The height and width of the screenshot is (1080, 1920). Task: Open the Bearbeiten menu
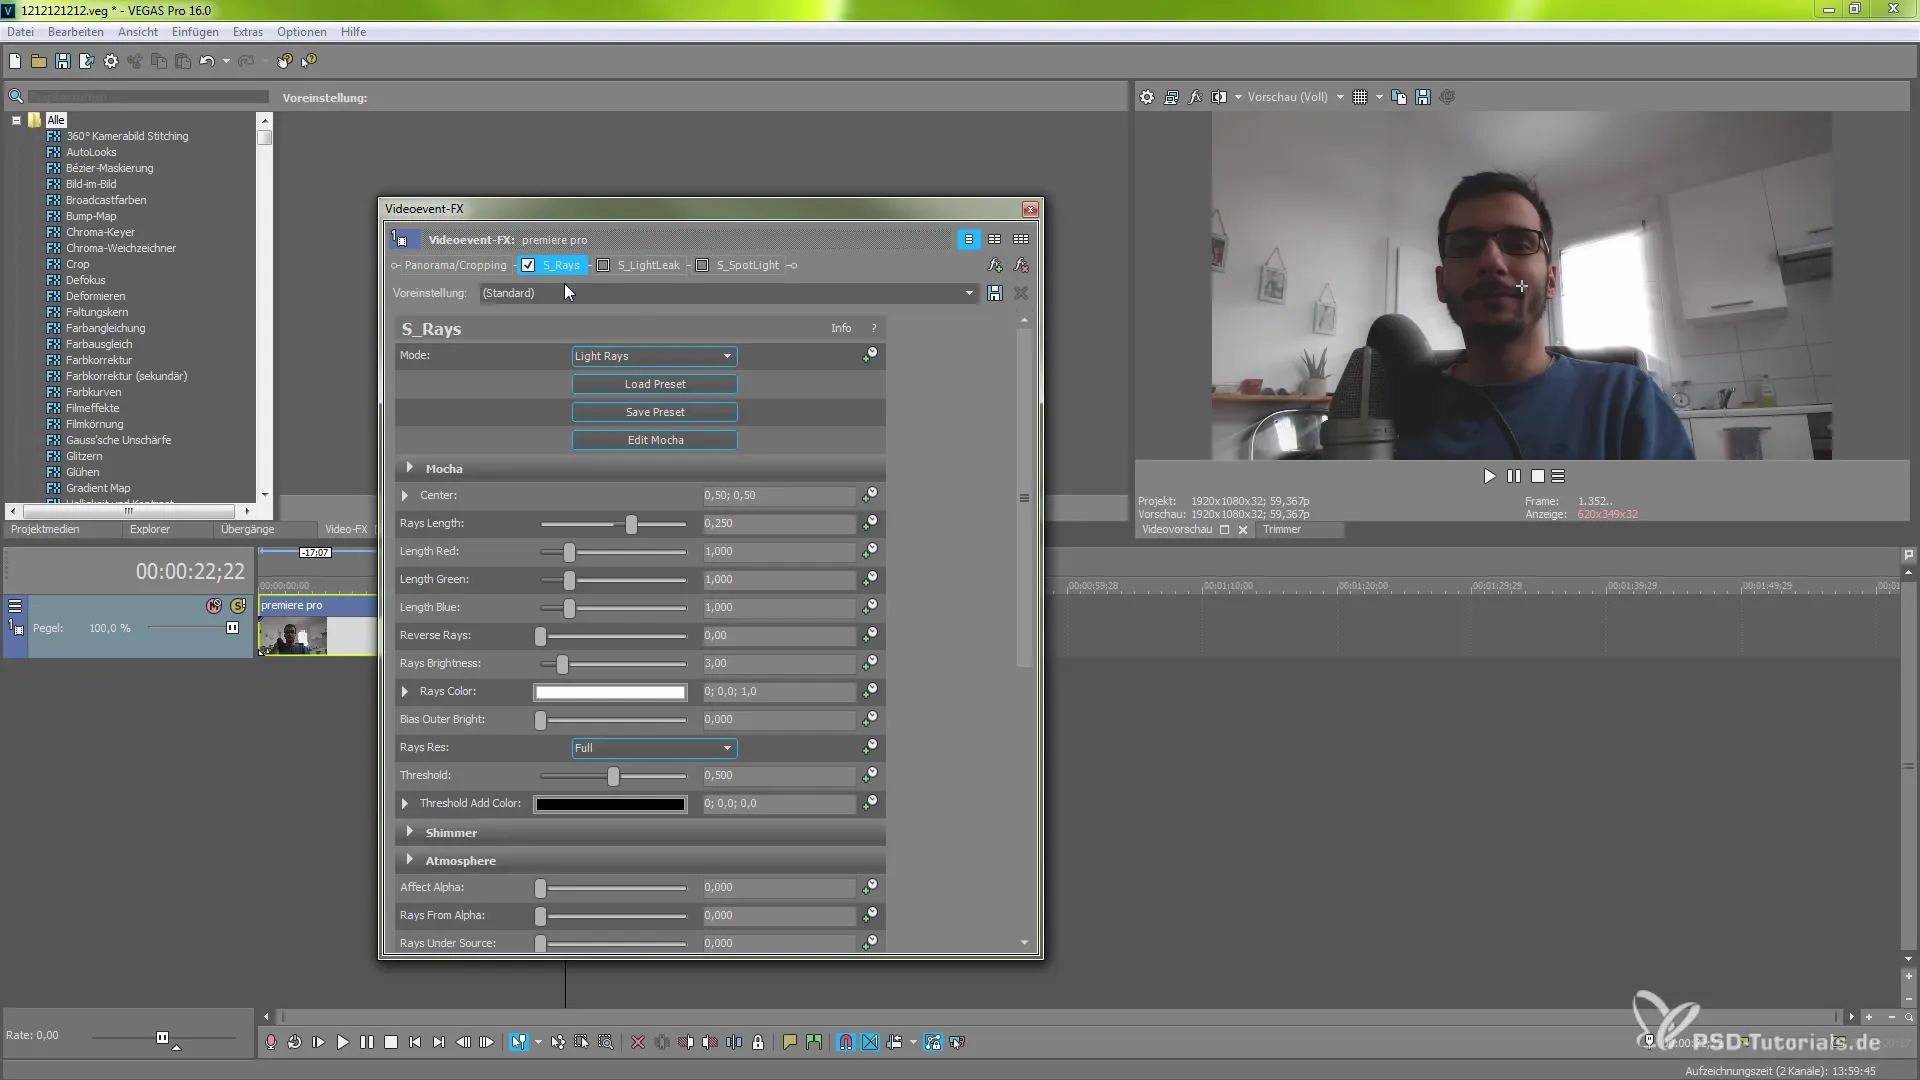click(x=75, y=32)
